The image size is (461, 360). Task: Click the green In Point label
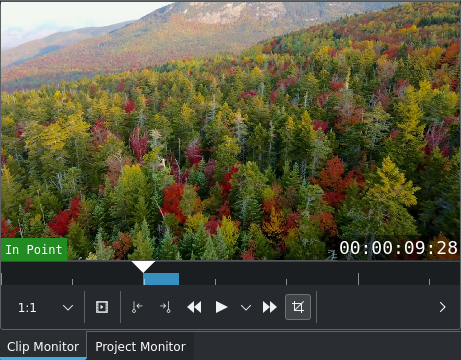pos(34,249)
